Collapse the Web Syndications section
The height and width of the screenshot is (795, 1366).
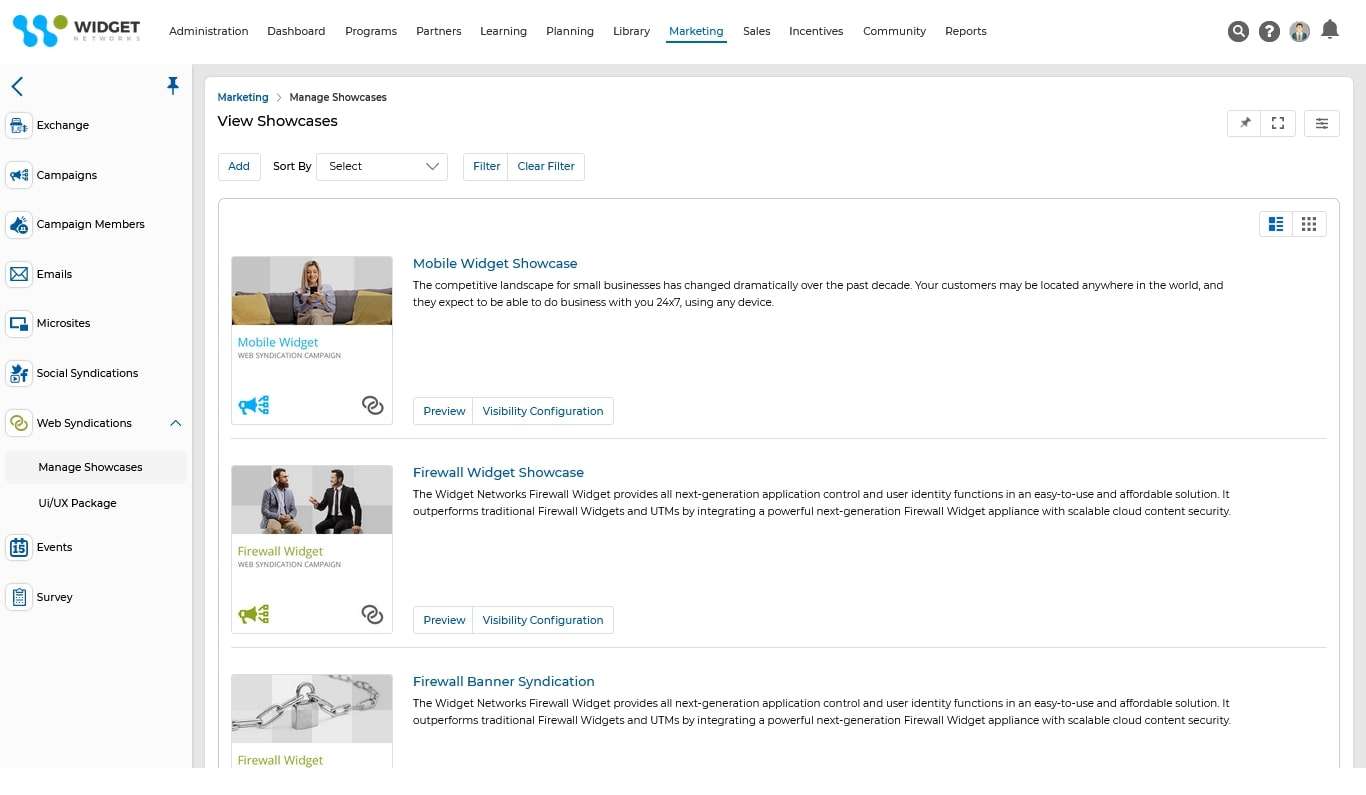coord(176,423)
